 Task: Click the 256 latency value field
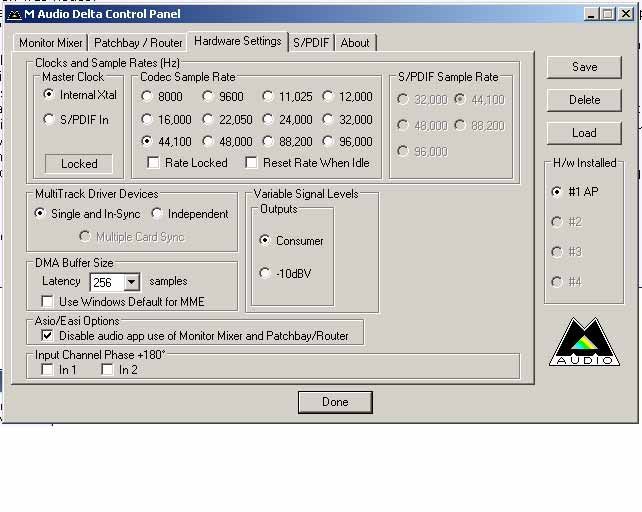pos(107,282)
